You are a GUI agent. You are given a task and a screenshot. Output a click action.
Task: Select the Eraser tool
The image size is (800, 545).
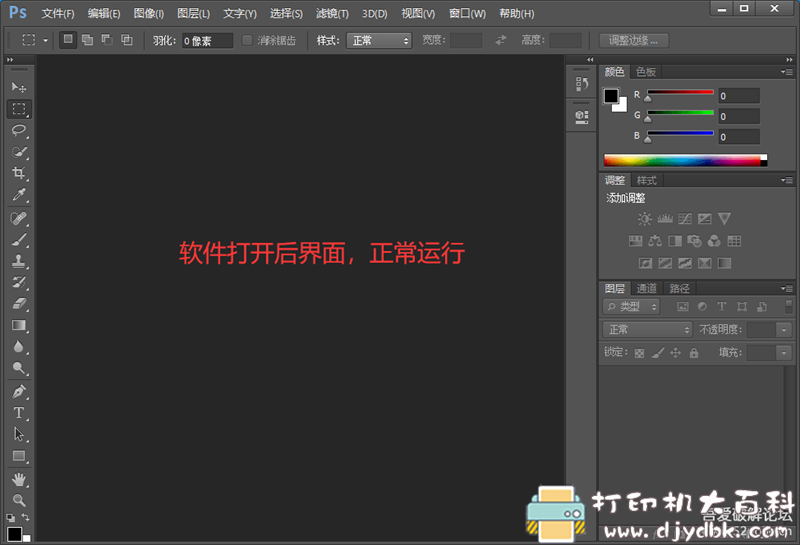19,304
